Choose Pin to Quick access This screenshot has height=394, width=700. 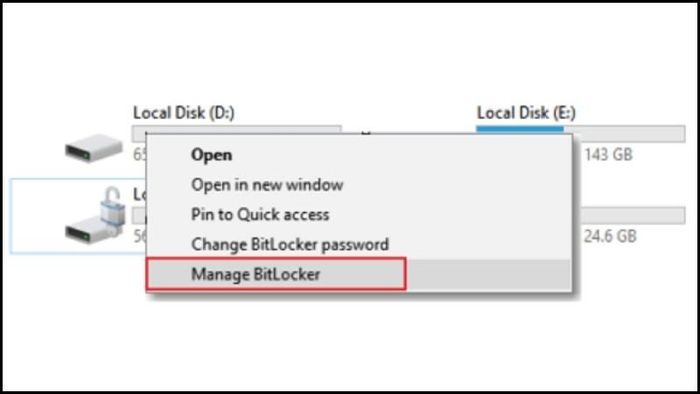260,215
